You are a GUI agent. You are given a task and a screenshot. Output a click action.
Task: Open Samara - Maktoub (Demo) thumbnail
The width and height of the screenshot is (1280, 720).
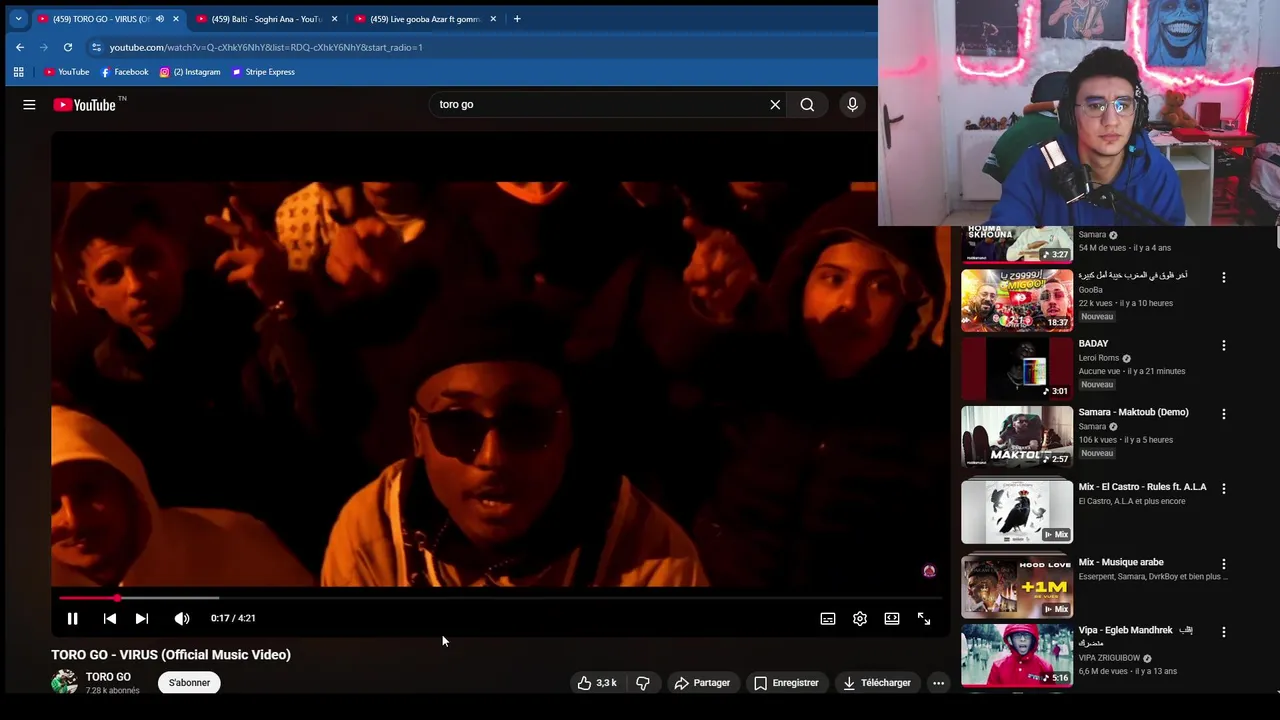tap(1017, 436)
